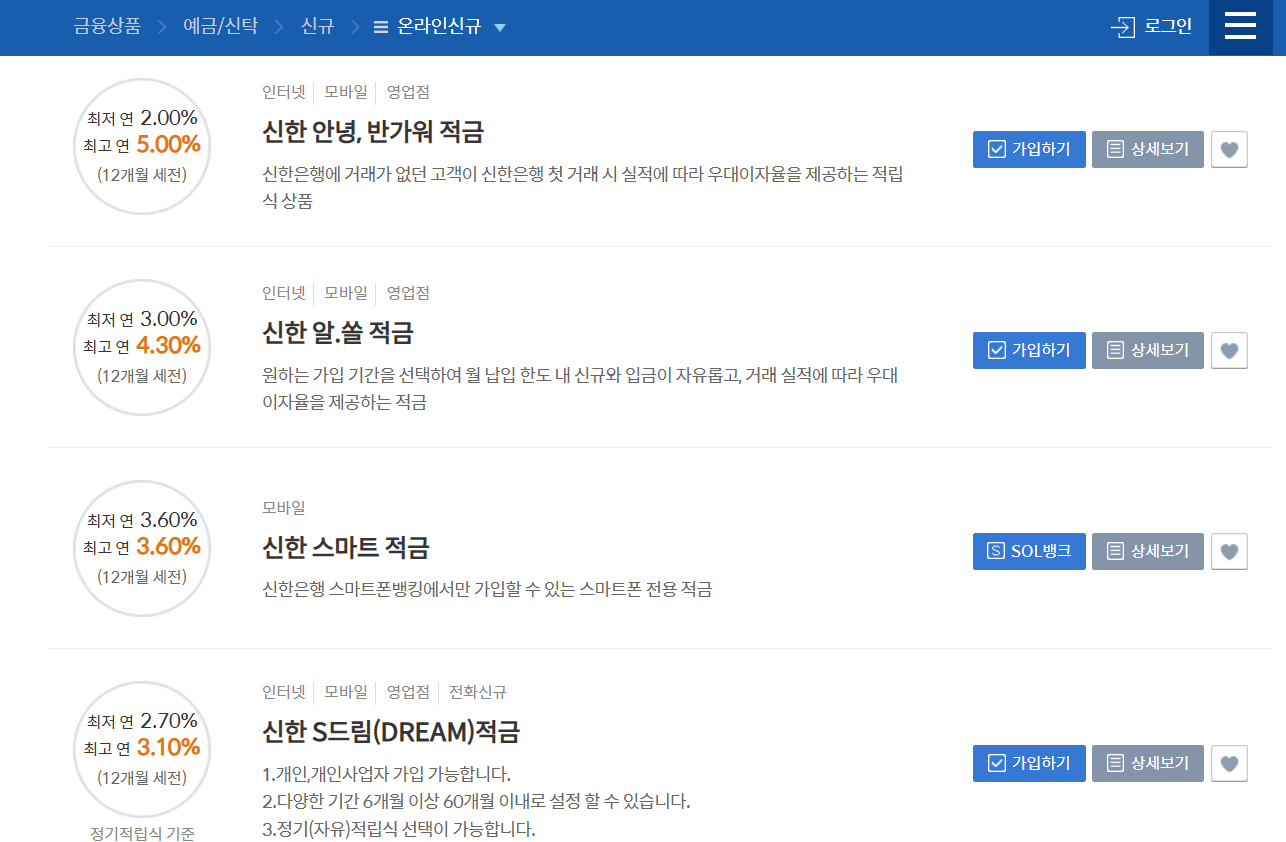The height and width of the screenshot is (842, 1286).
Task: Click 상세보기 for 신한 S드림(DREAM)적금
Action: click(x=1148, y=763)
